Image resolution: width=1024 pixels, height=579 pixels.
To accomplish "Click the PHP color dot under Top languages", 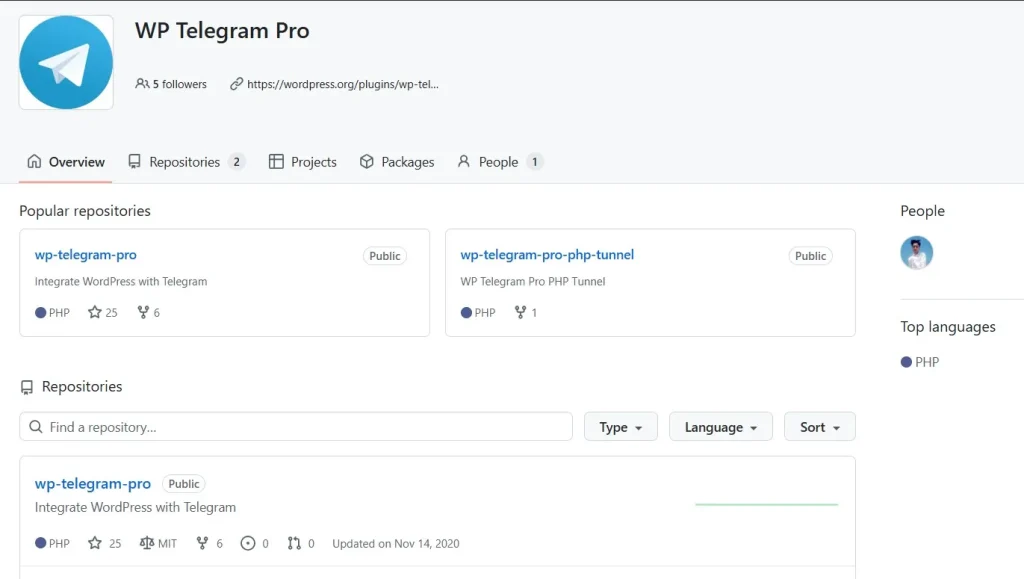I will click(906, 362).
